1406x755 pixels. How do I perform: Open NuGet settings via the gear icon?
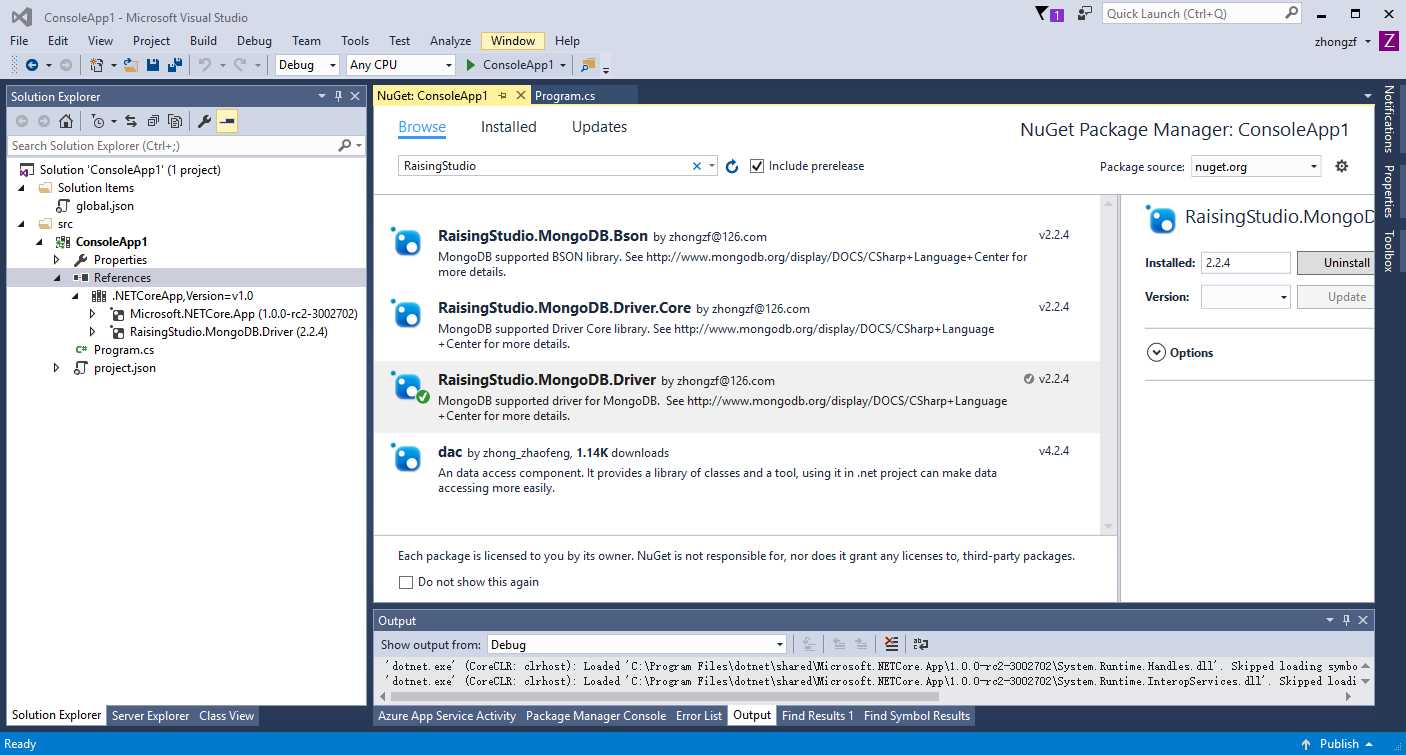(1342, 166)
